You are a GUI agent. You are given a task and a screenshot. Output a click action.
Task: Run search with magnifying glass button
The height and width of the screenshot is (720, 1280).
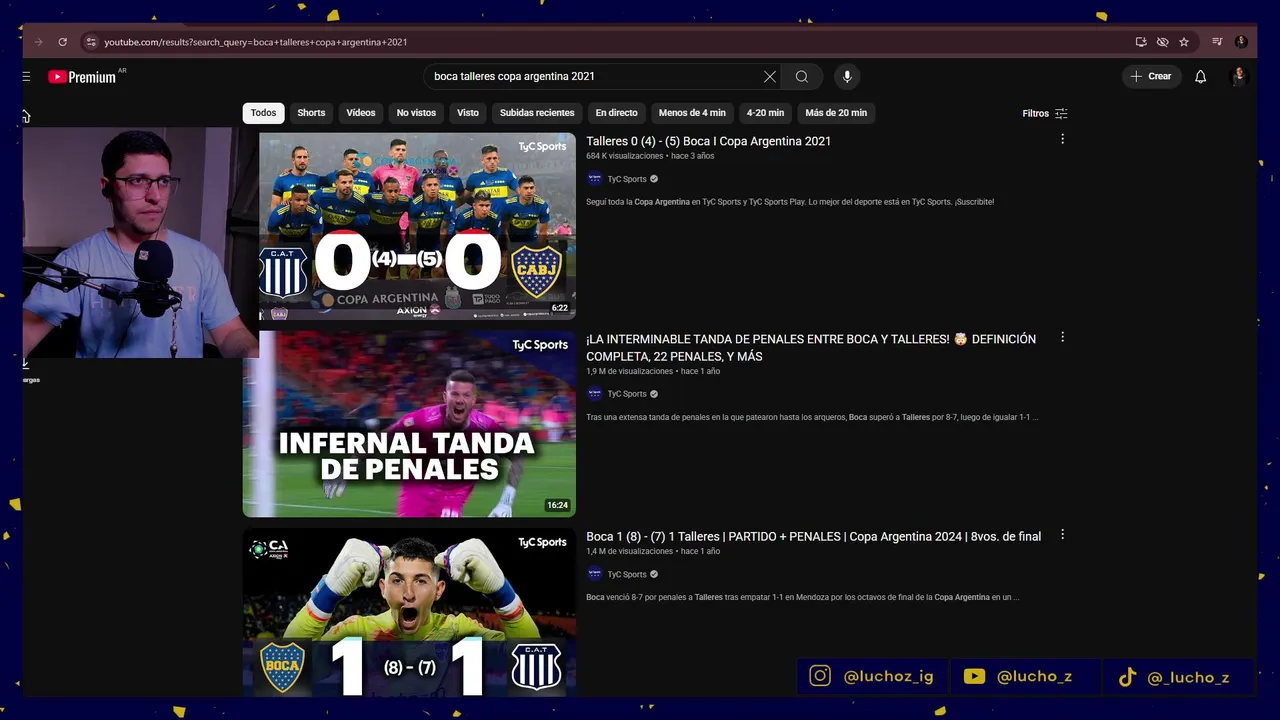coord(802,76)
